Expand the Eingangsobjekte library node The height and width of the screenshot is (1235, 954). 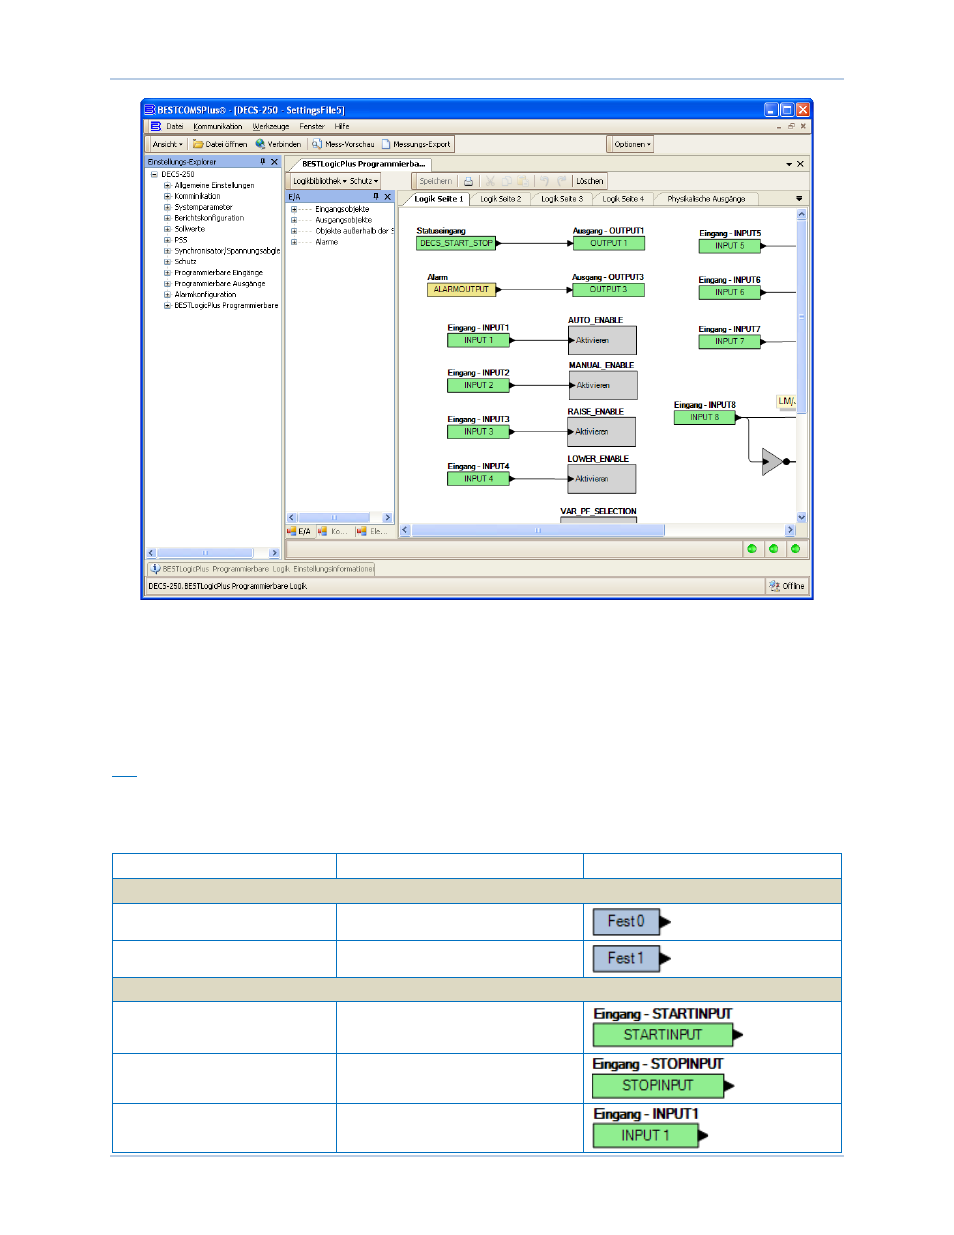pyautogui.click(x=294, y=209)
